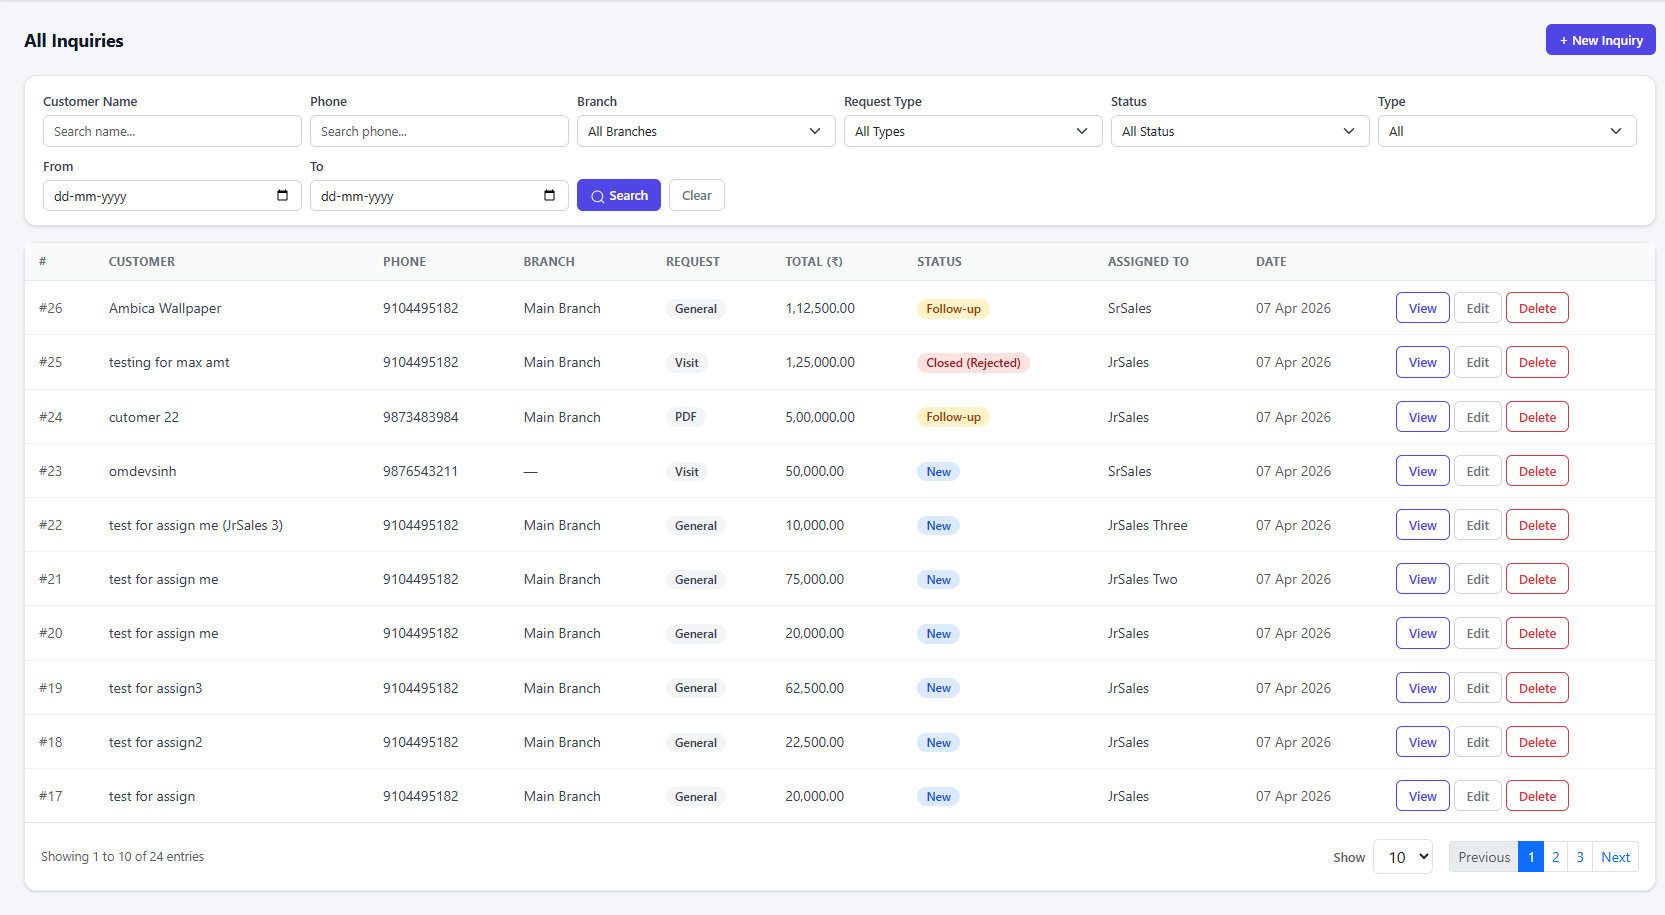
Task: Edit inquiry #22 assigned to JrSales Three
Action: click(x=1477, y=525)
